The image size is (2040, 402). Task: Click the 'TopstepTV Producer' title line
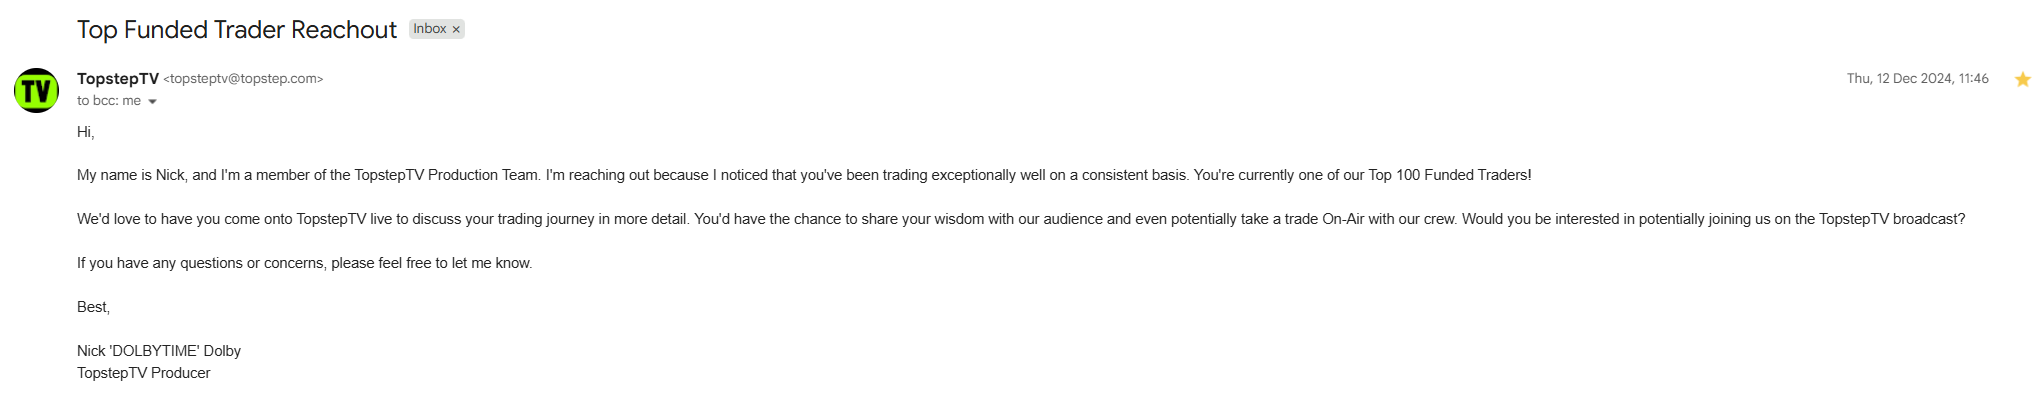click(x=144, y=373)
